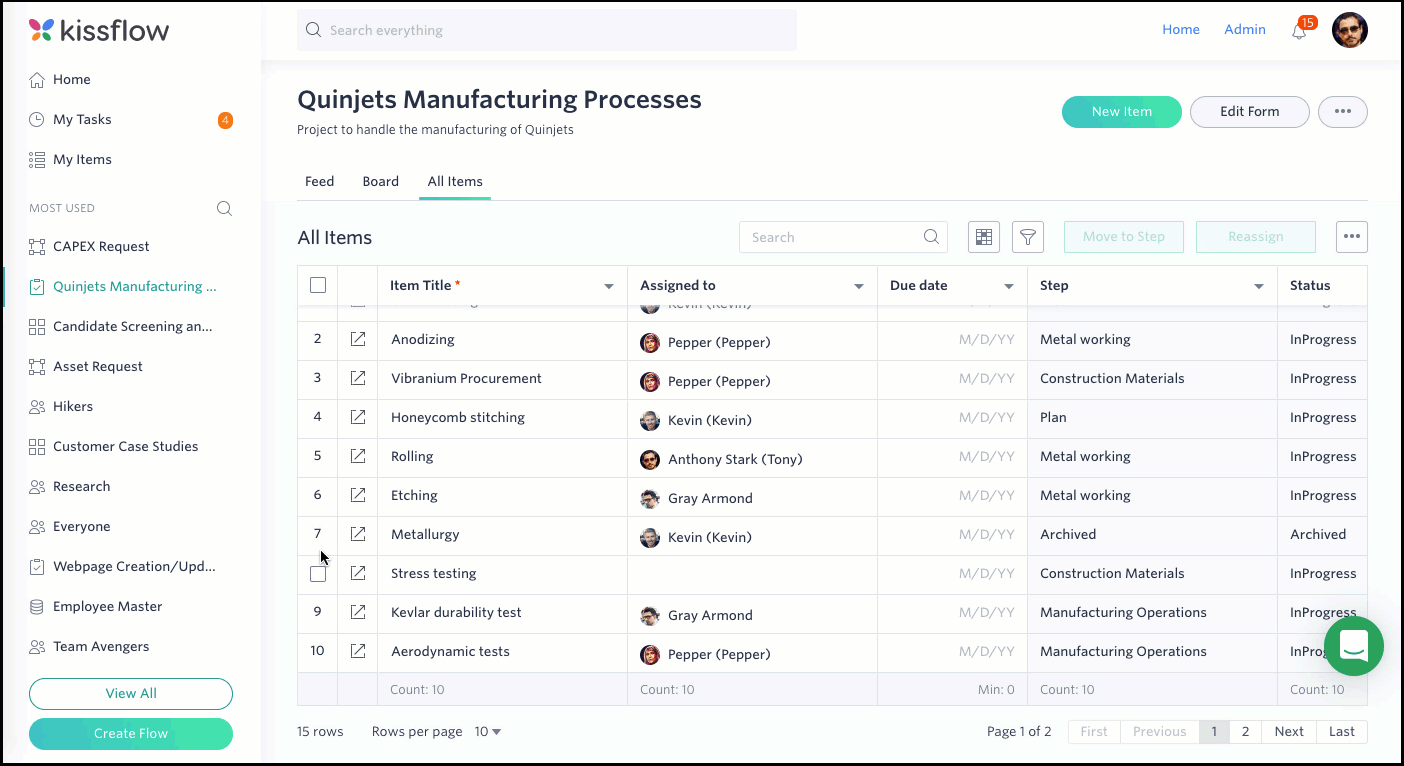Click the magnifier icon in the All Items search box
1404x766 pixels.
tap(931, 237)
